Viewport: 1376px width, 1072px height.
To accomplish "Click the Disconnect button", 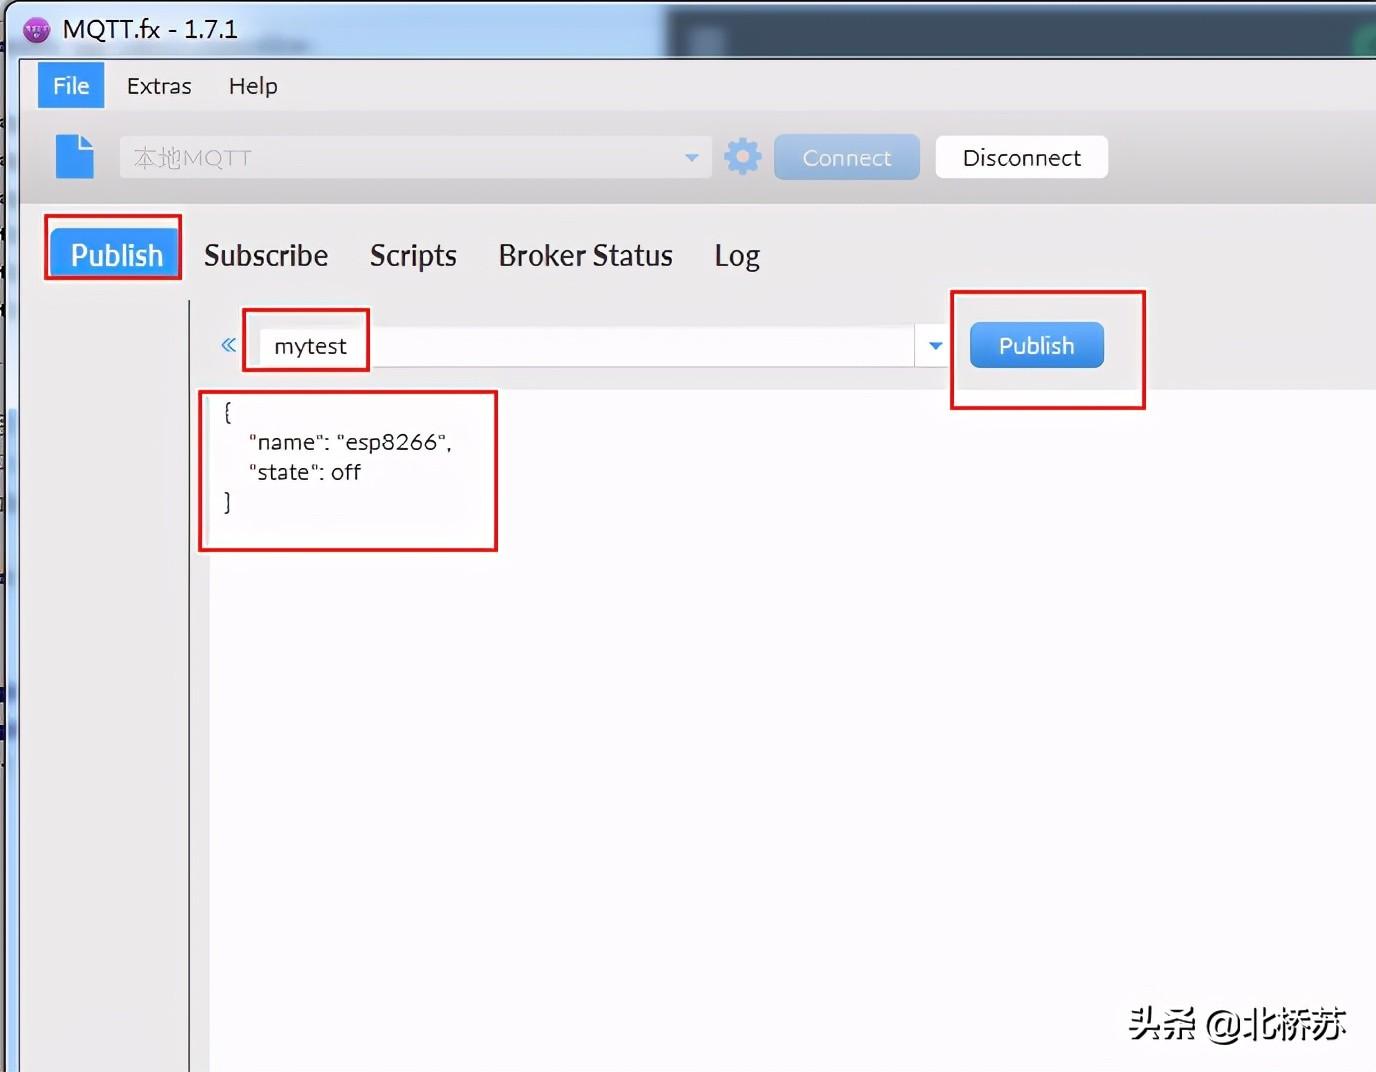I will (1021, 158).
